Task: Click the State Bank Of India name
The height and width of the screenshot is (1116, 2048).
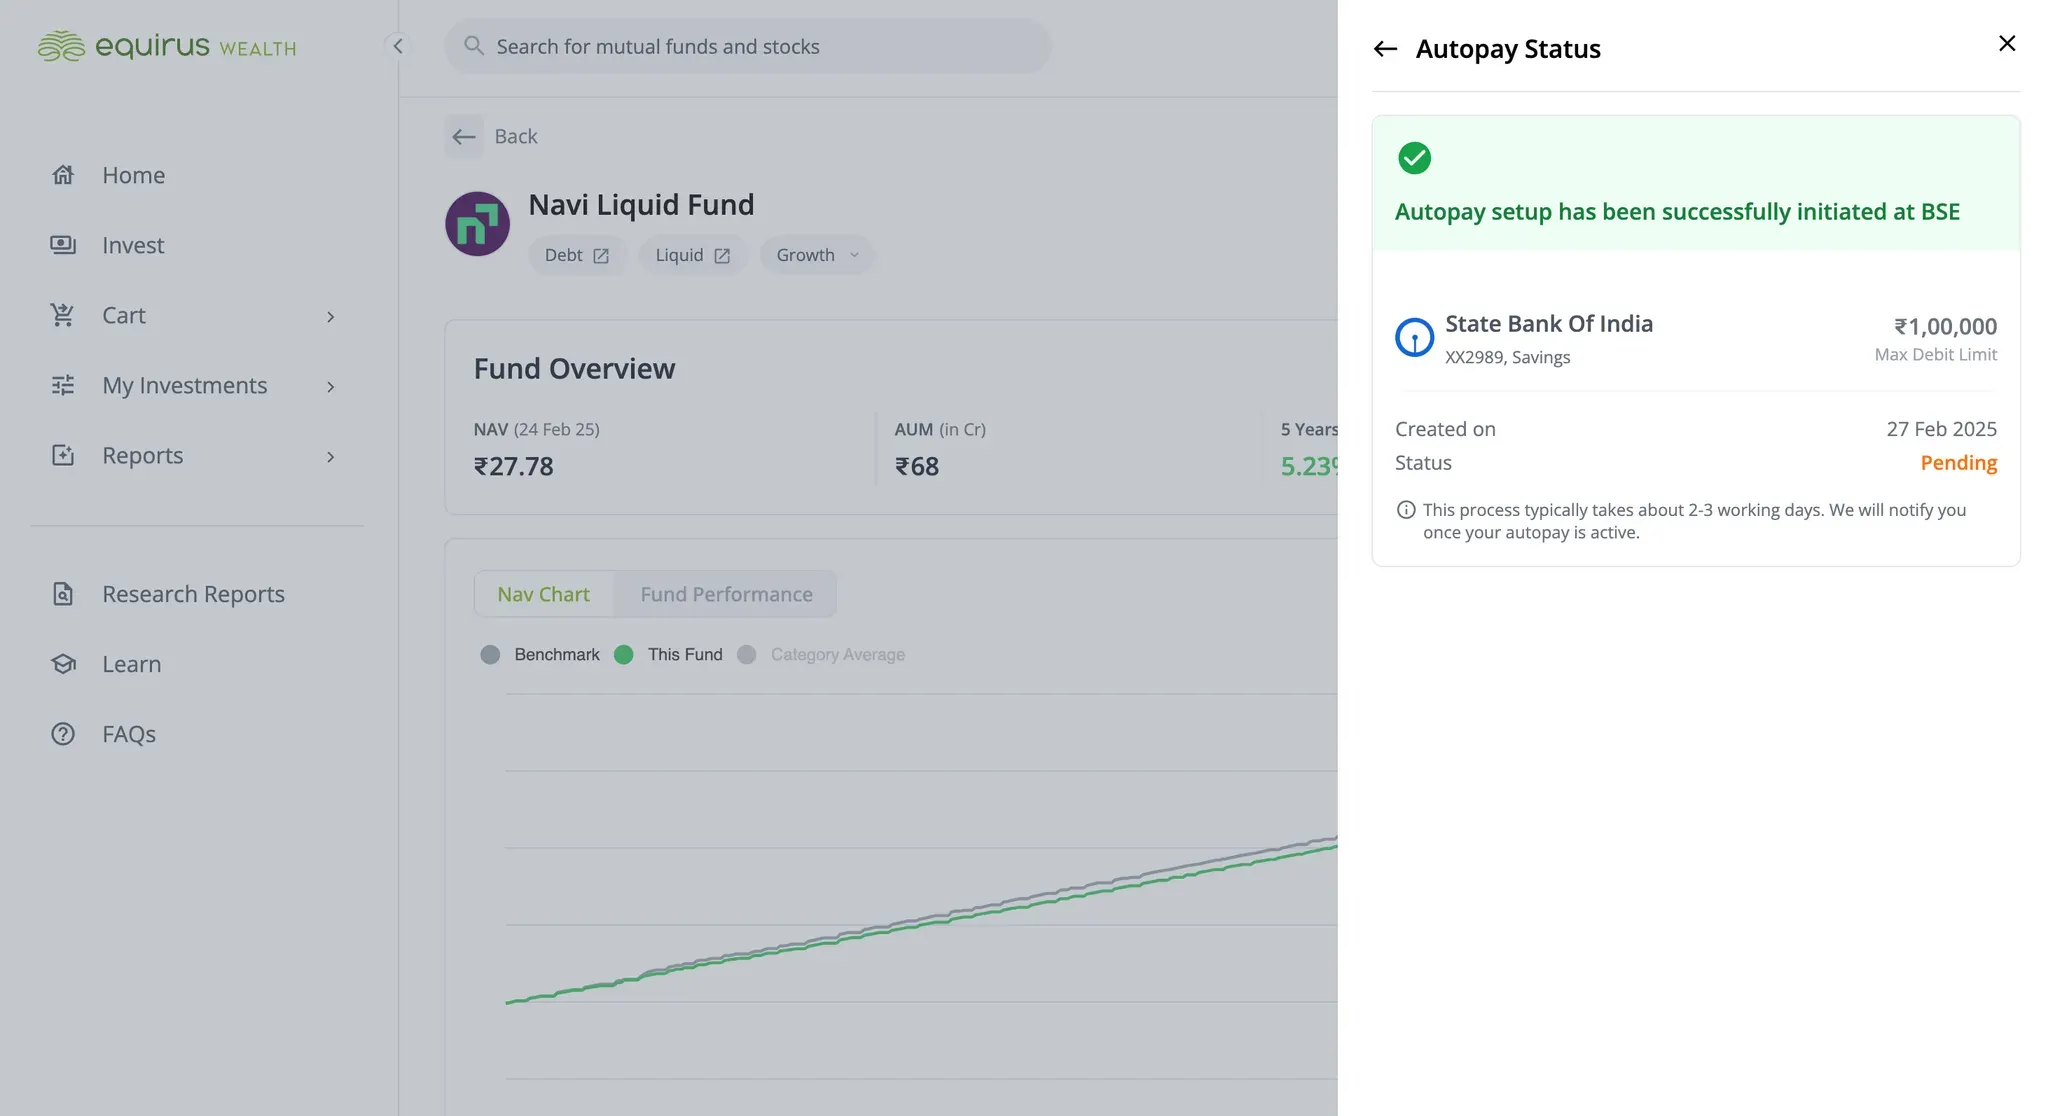Action: [x=1549, y=324]
